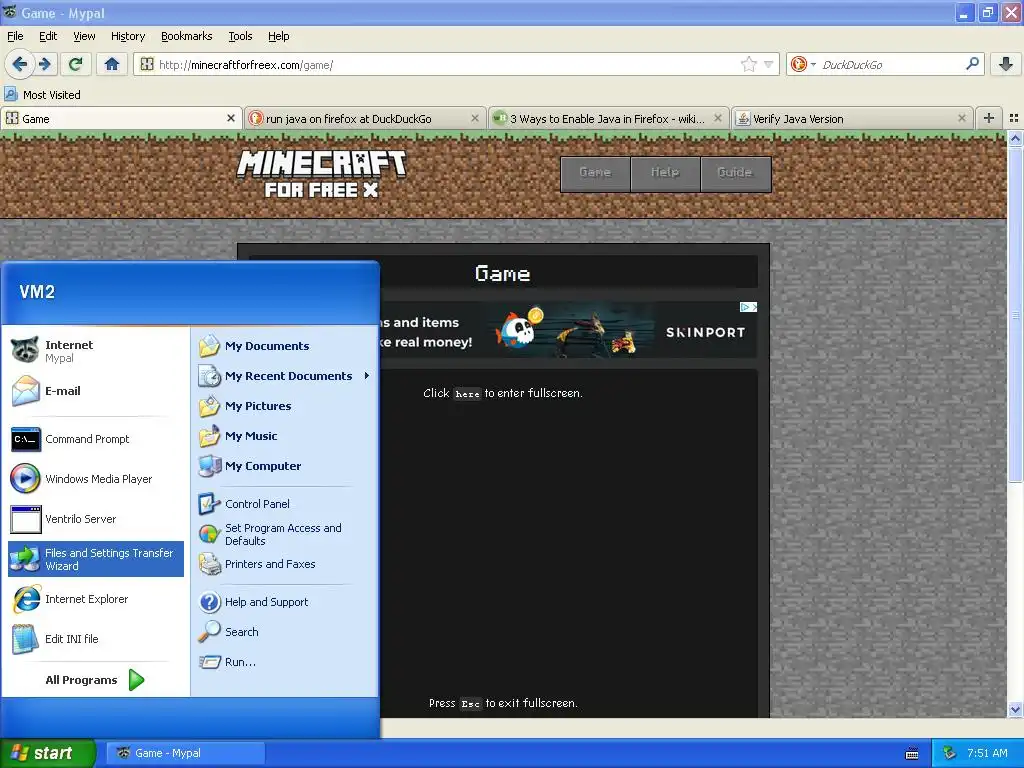Screen dimensions: 1024x768
Task: Open the View menu
Action: (84, 36)
